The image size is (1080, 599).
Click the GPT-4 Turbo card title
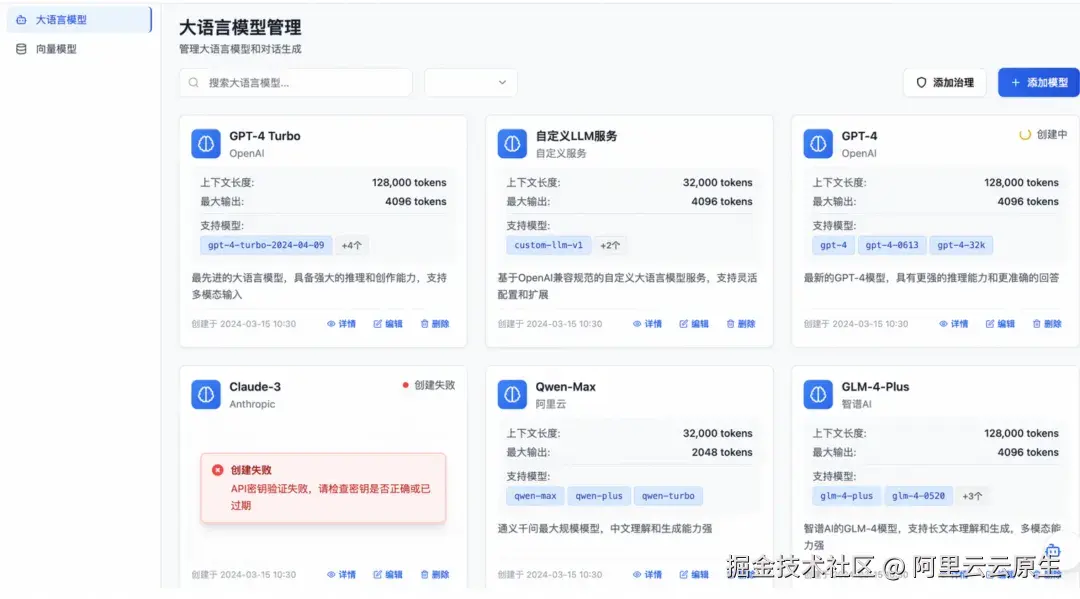(264, 136)
